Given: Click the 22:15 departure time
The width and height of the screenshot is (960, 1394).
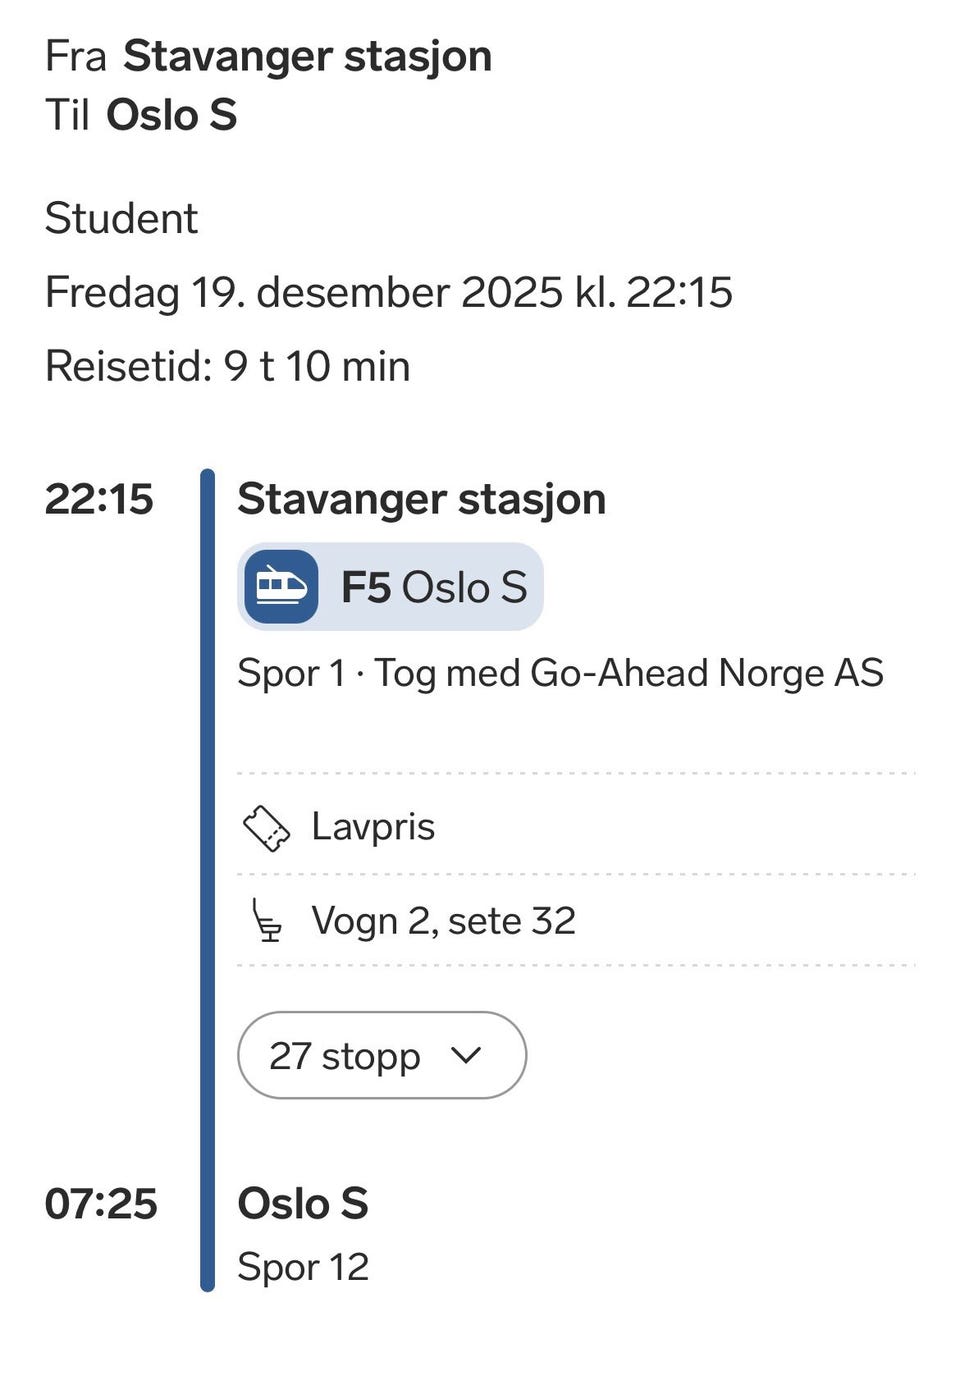Looking at the screenshot, I should coord(99,499).
